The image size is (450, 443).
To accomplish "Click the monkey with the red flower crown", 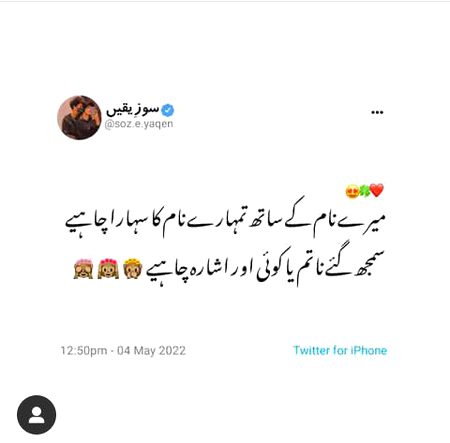I will (108, 269).
